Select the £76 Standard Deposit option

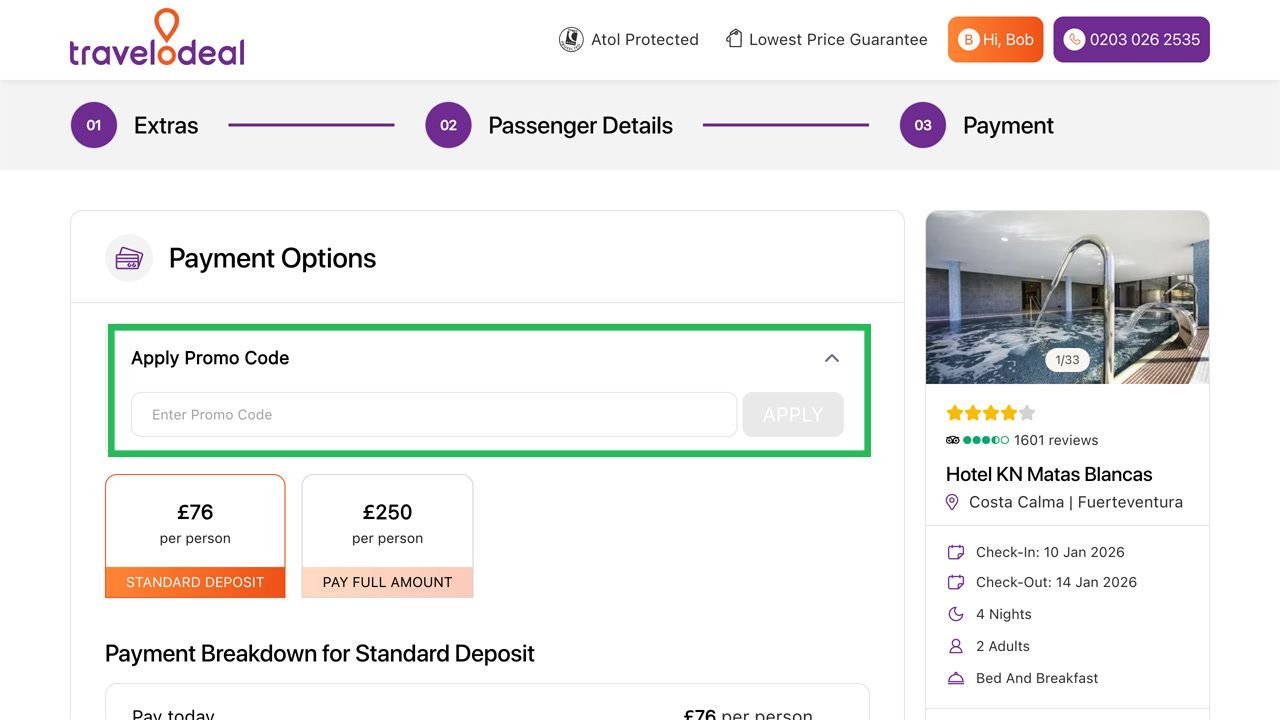pos(195,535)
